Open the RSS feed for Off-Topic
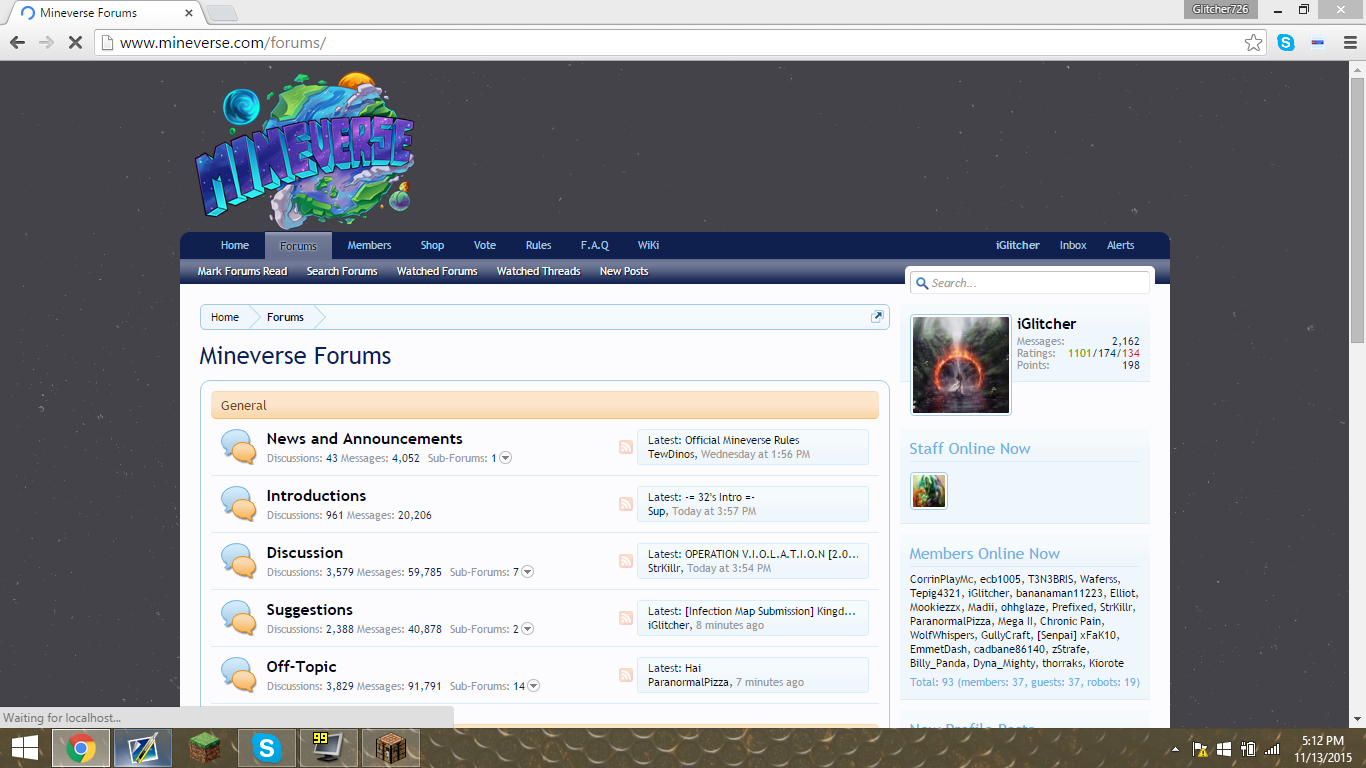Image resolution: width=1366 pixels, height=768 pixels. click(626, 675)
